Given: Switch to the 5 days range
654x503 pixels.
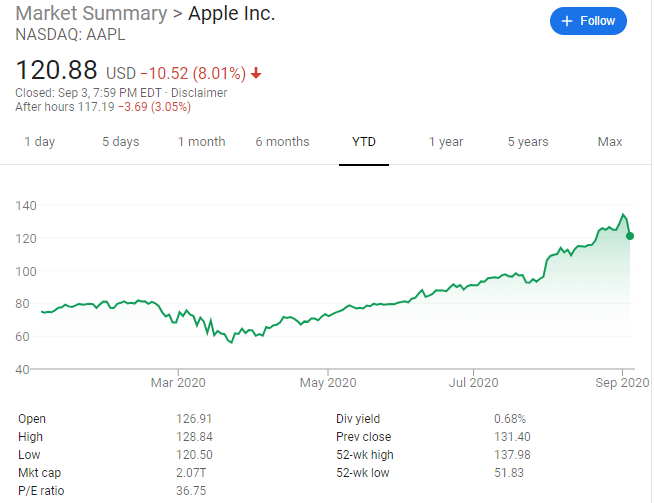Looking at the screenshot, I should (x=120, y=142).
